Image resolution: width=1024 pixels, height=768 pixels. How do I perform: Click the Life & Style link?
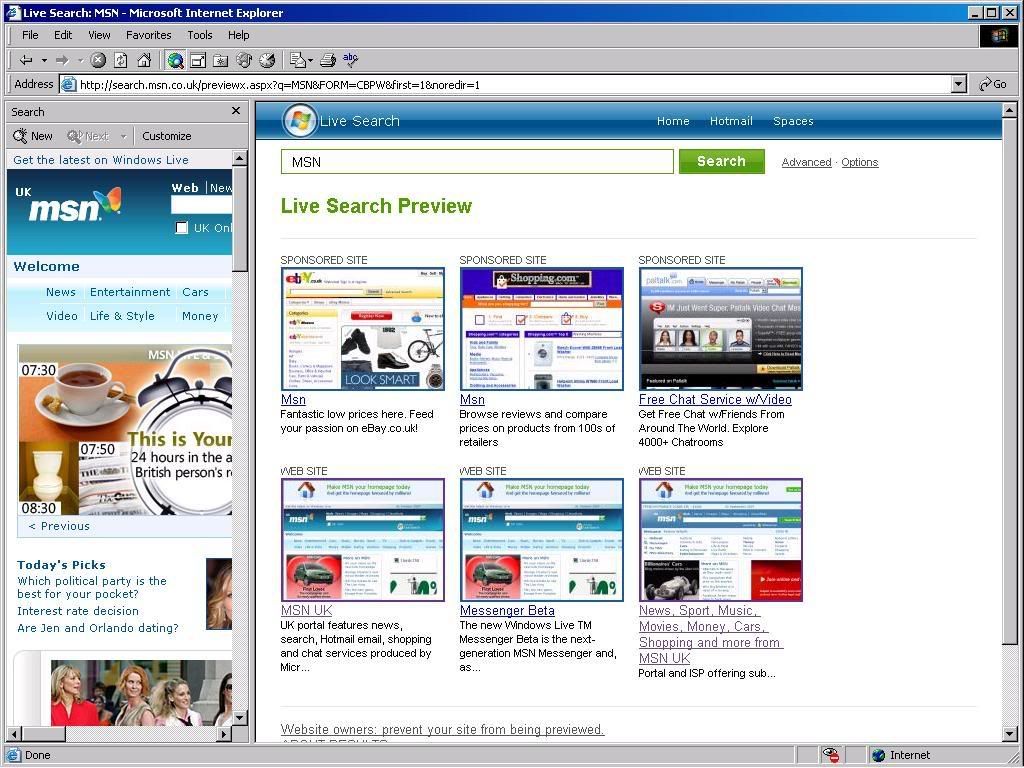pos(122,316)
